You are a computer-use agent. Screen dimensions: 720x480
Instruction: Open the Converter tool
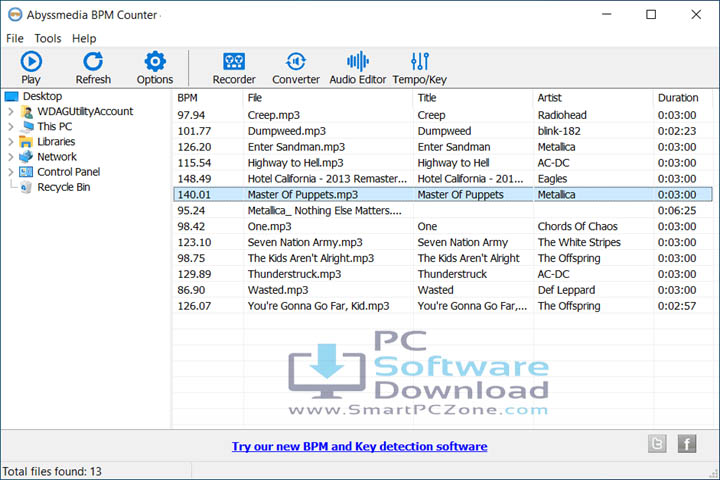click(x=296, y=61)
